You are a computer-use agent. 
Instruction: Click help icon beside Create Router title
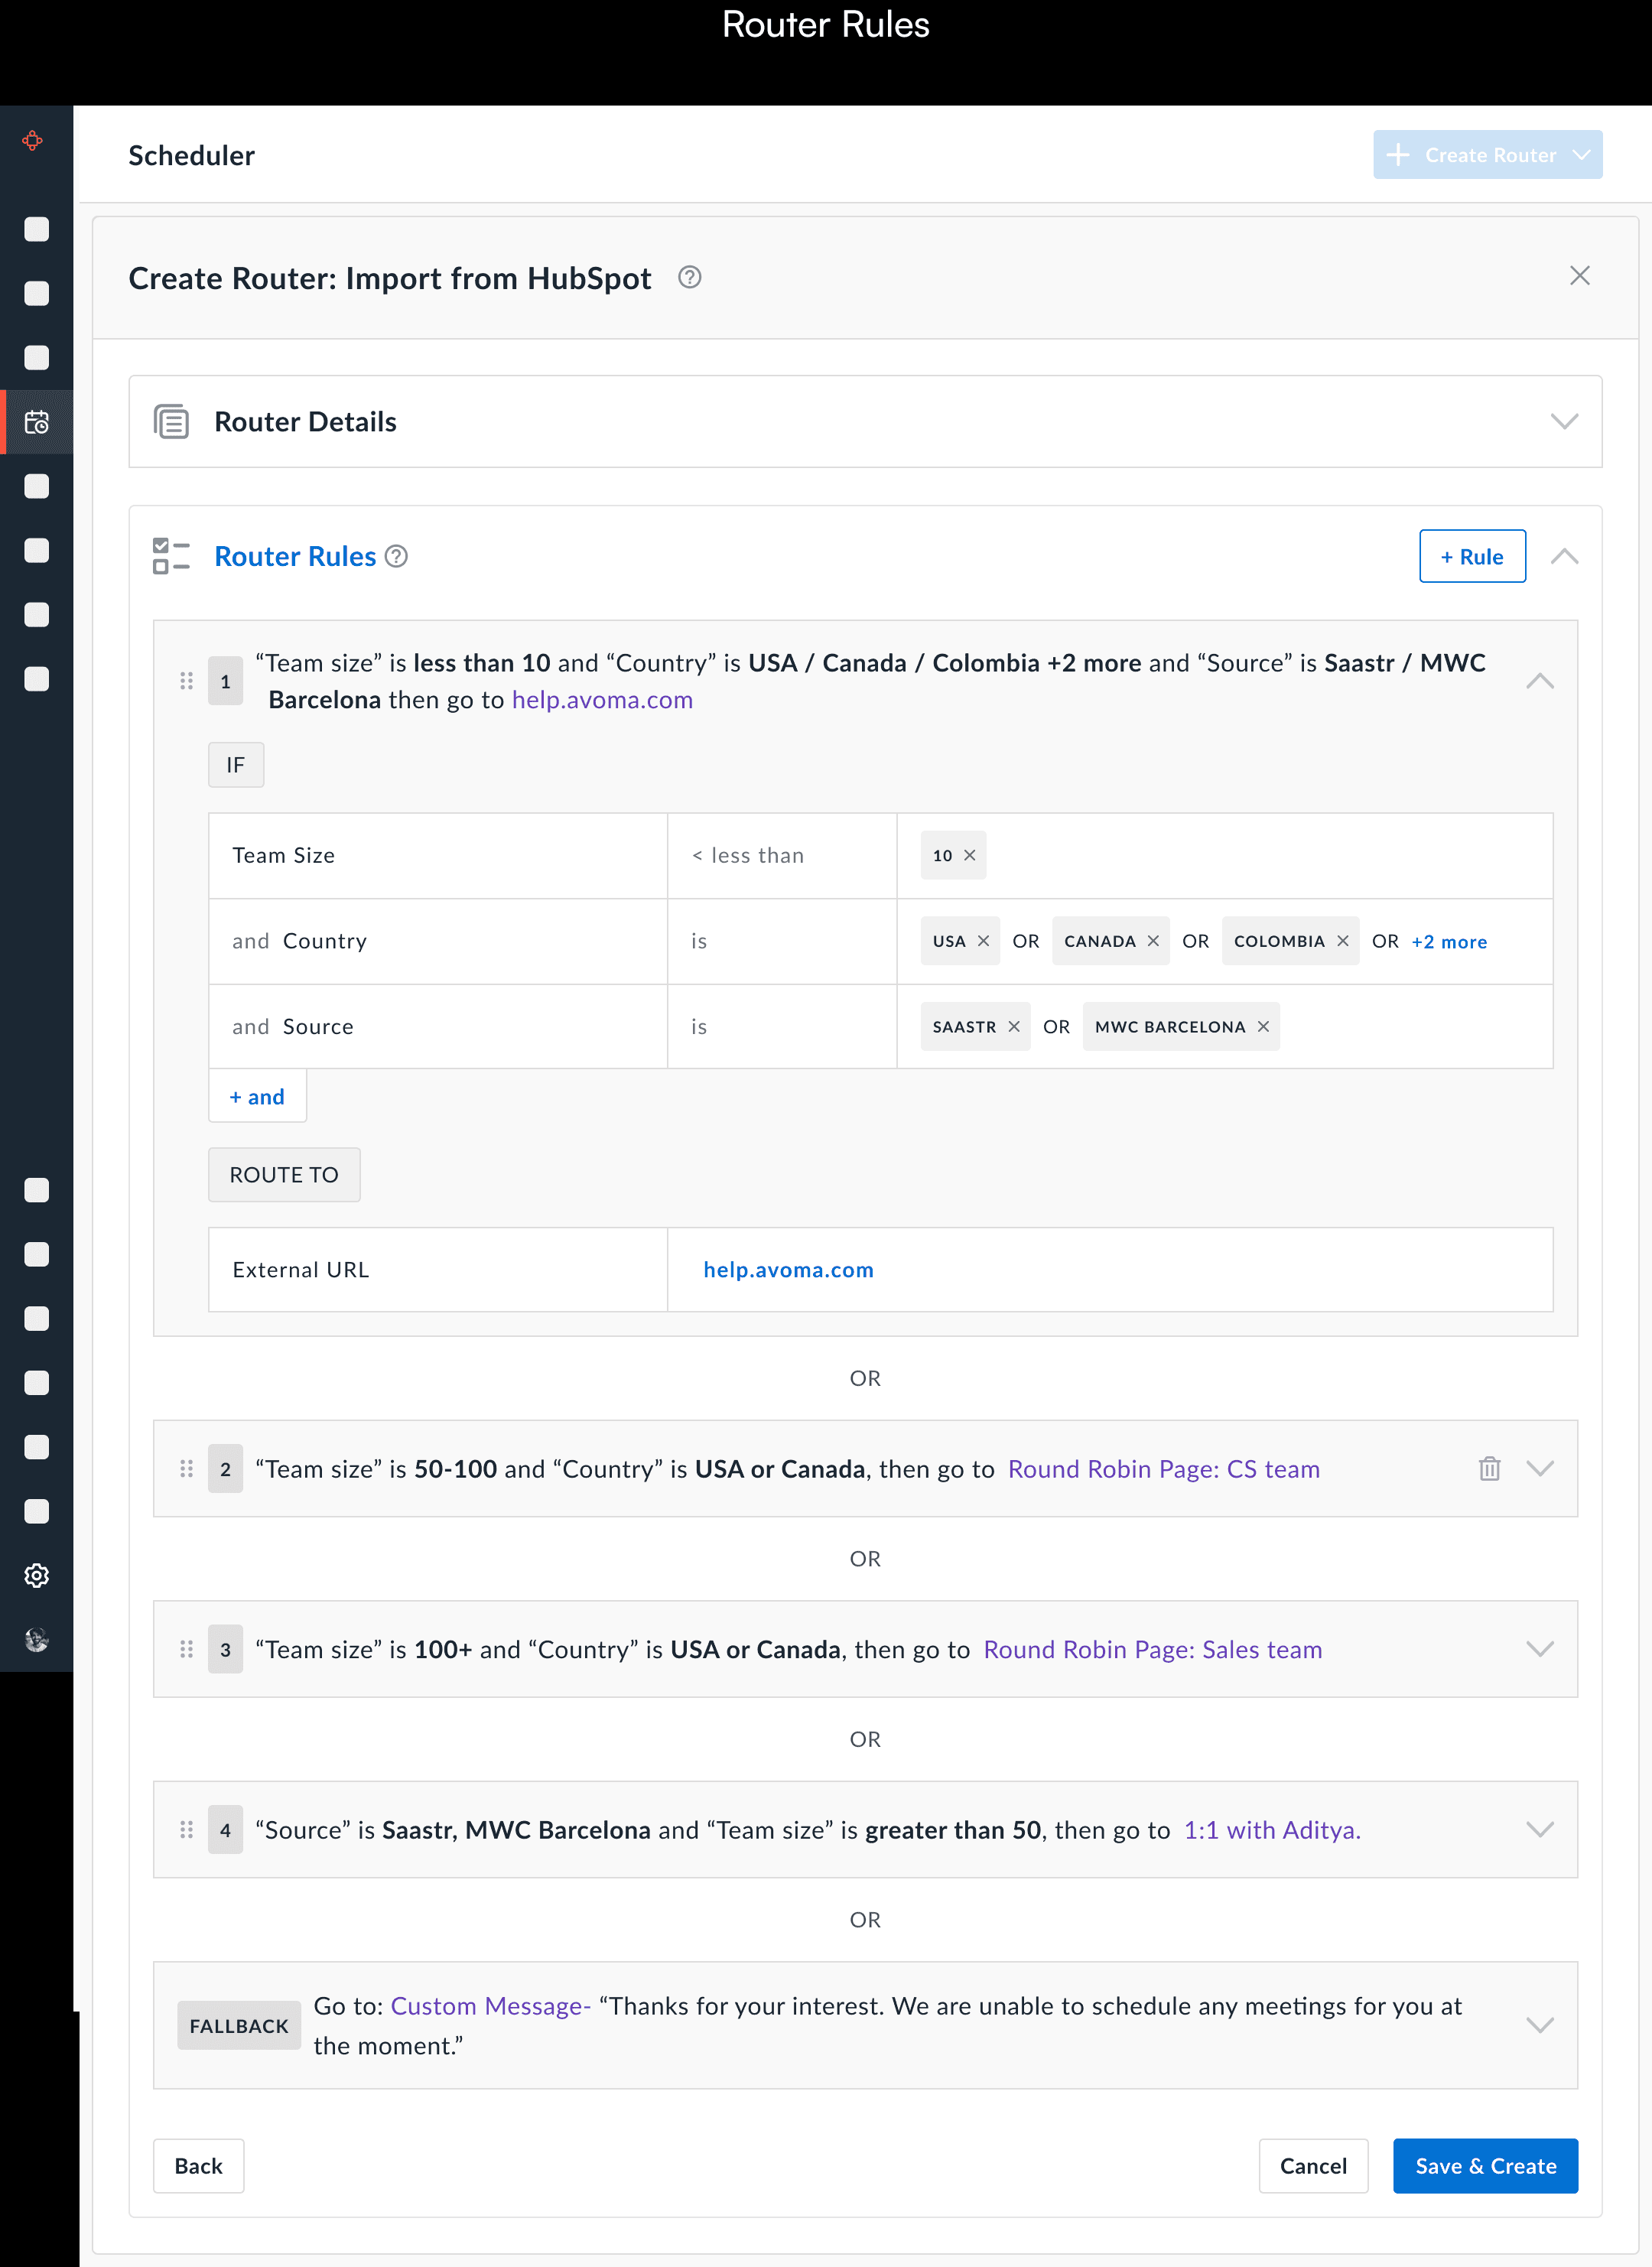pos(689,277)
